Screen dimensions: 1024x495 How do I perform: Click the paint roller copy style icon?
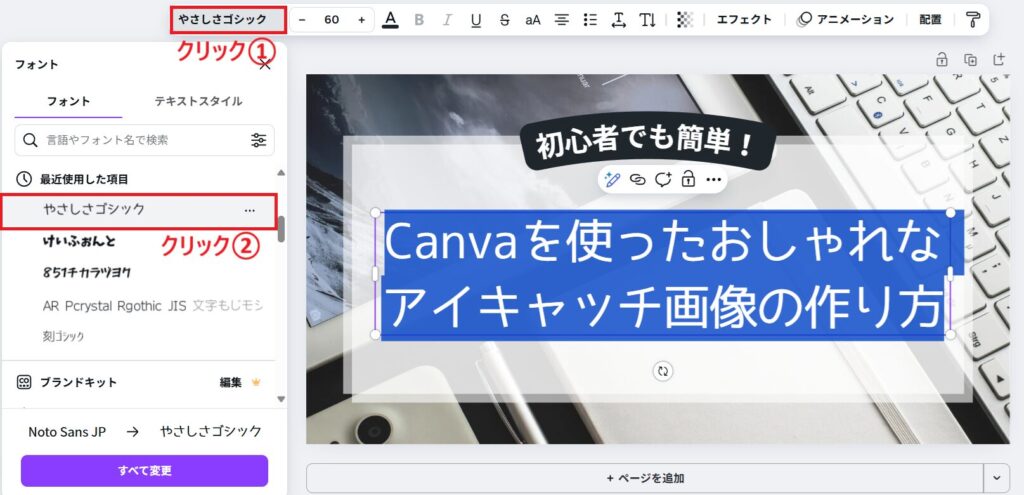click(973, 19)
